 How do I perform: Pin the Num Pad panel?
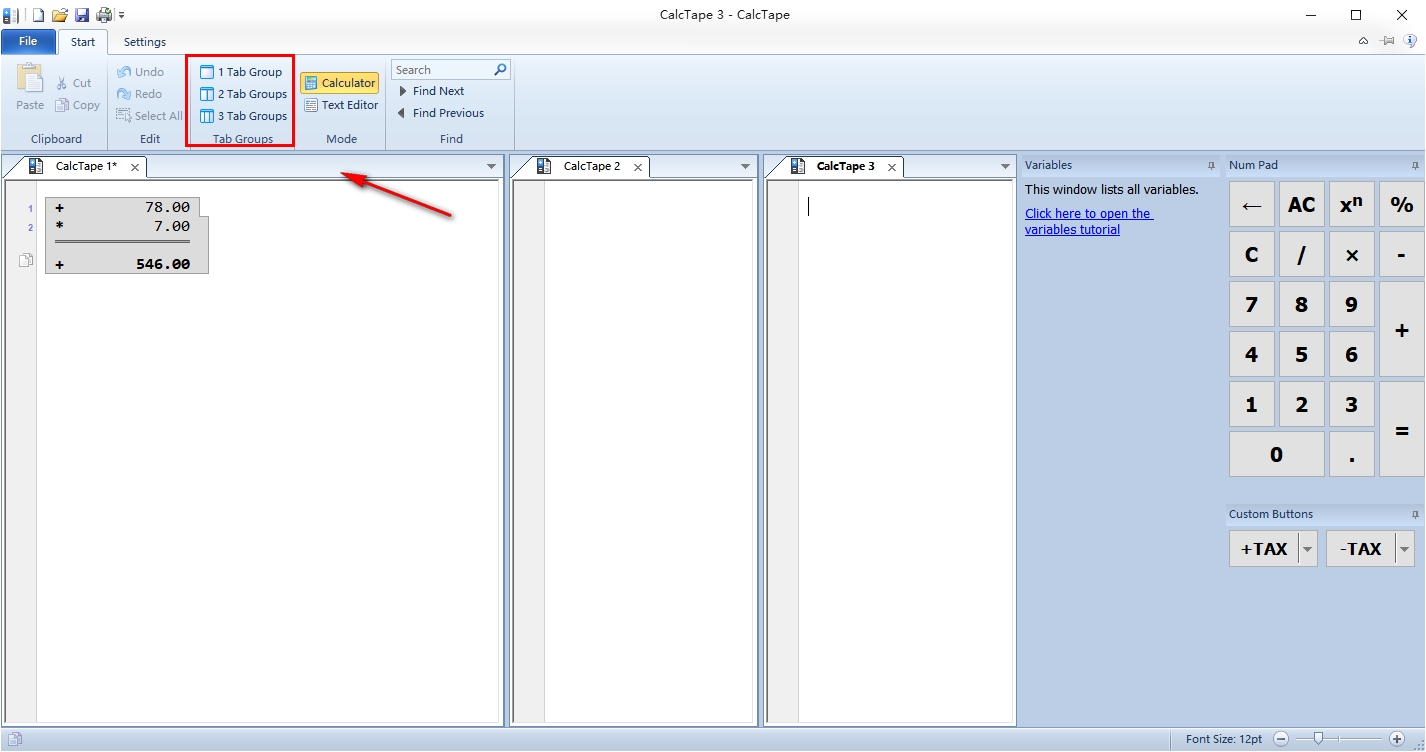tap(1415, 166)
